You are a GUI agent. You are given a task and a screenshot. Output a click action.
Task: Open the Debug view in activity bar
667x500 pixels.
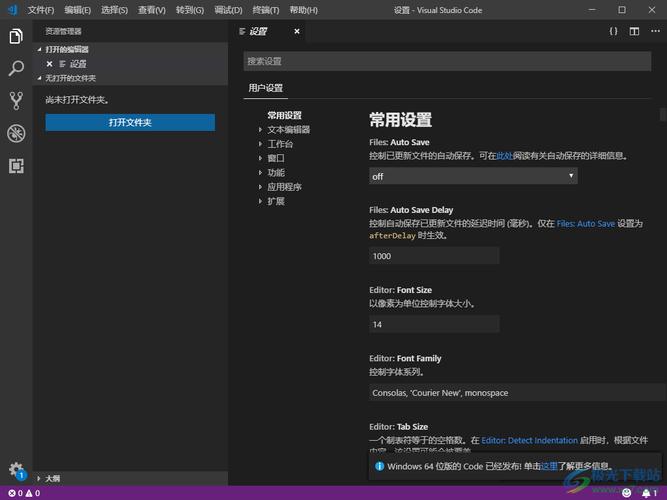(16, 133)
